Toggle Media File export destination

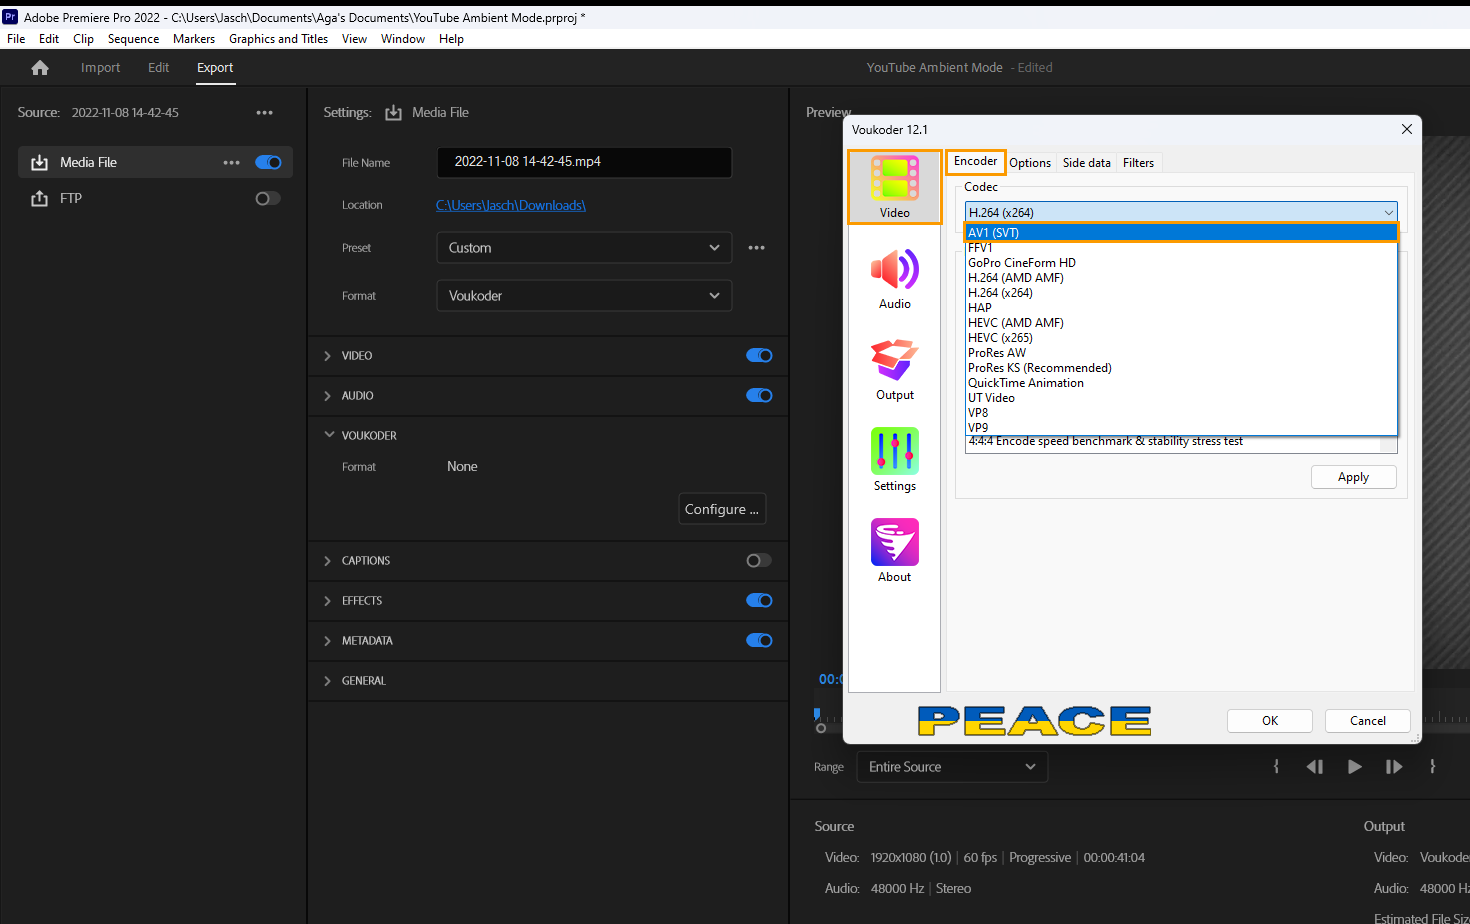click(268, 162)
